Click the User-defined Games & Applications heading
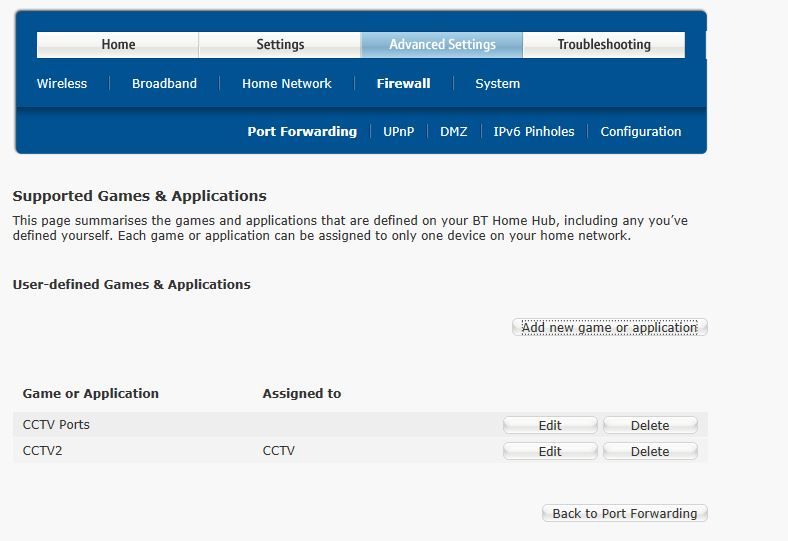The width and height of the screenshot is (788, 541). 131,284
